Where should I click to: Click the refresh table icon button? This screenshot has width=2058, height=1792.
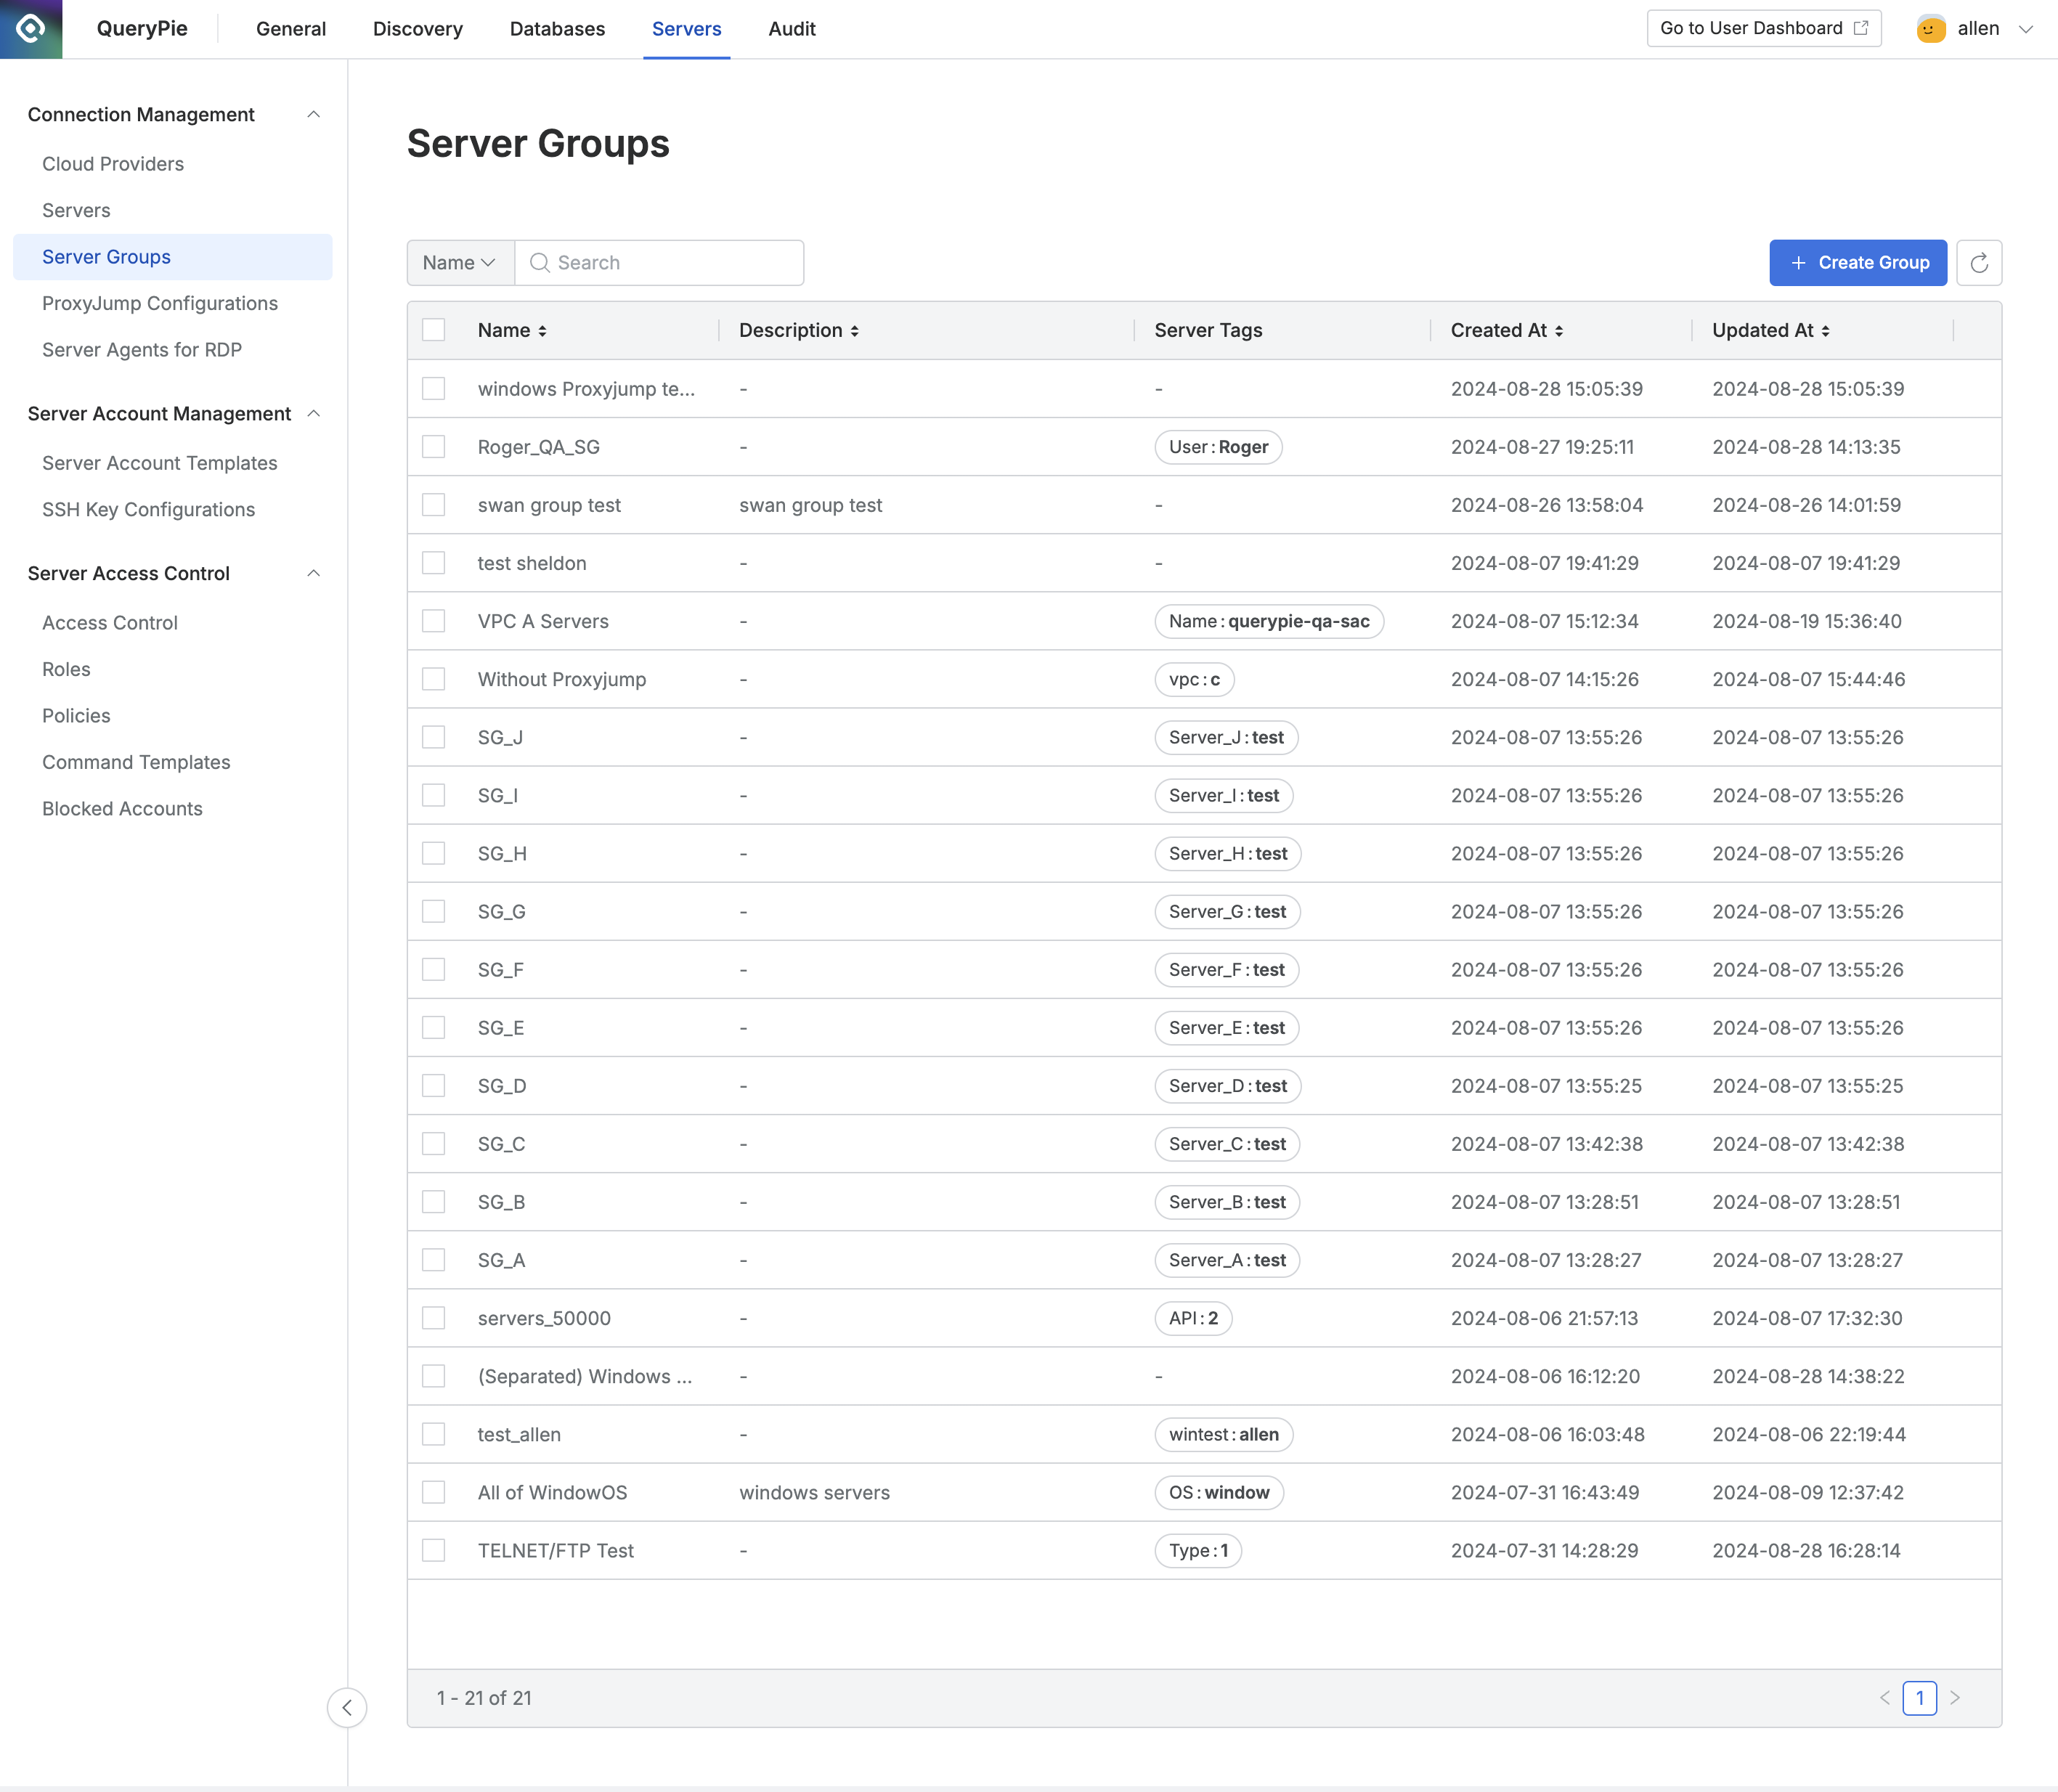[x=1978, y=263]
